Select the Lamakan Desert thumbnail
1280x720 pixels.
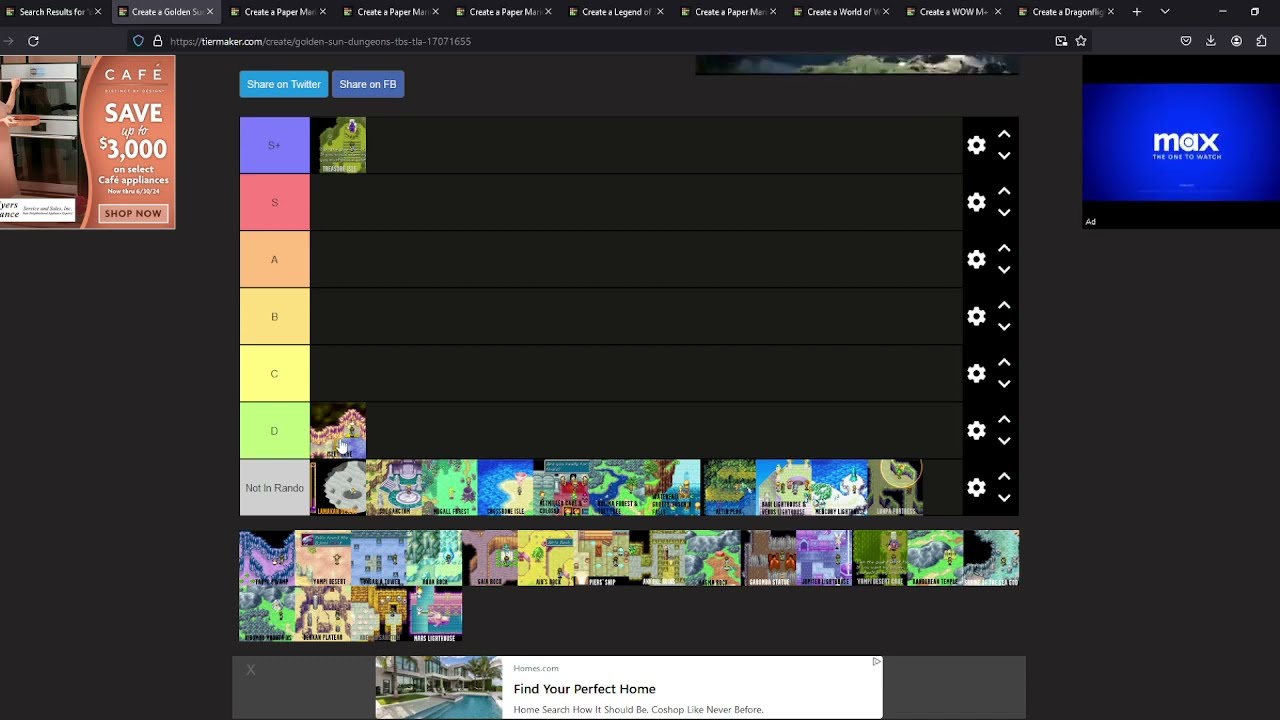point(338,487)
